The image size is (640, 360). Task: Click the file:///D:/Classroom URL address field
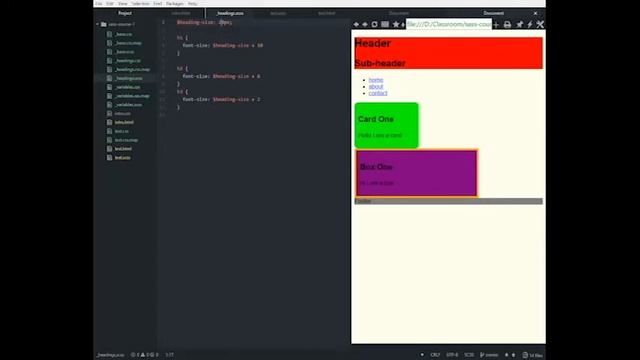pyautogui.click(x=449, y=24)
